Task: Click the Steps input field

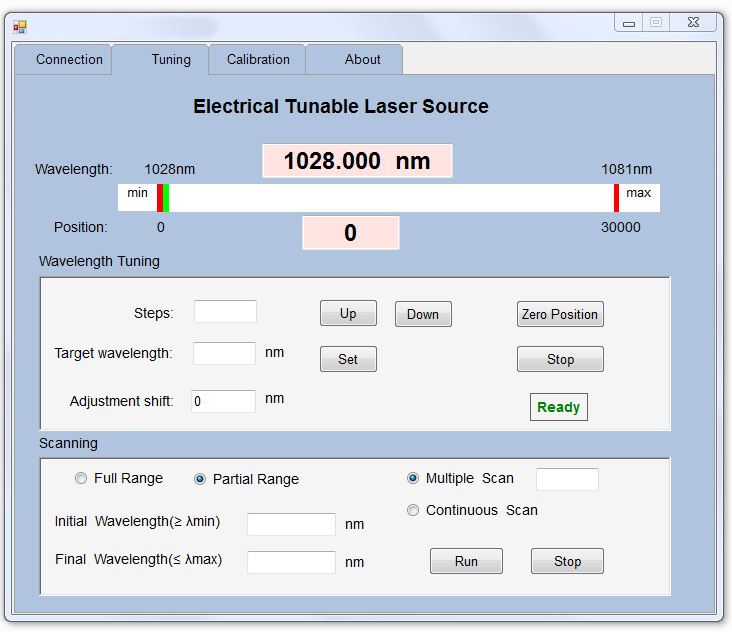Action: coord(225,312)
